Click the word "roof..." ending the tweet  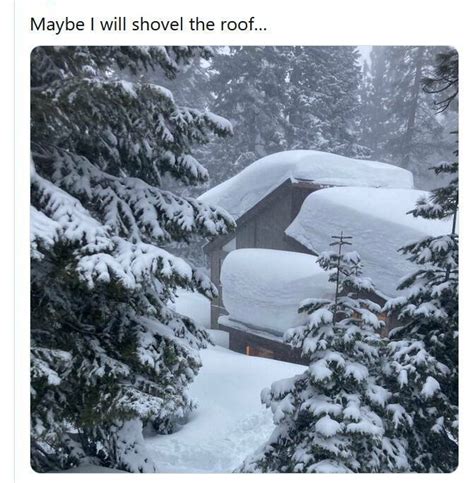pyautogui.click(x=244, y=25)
